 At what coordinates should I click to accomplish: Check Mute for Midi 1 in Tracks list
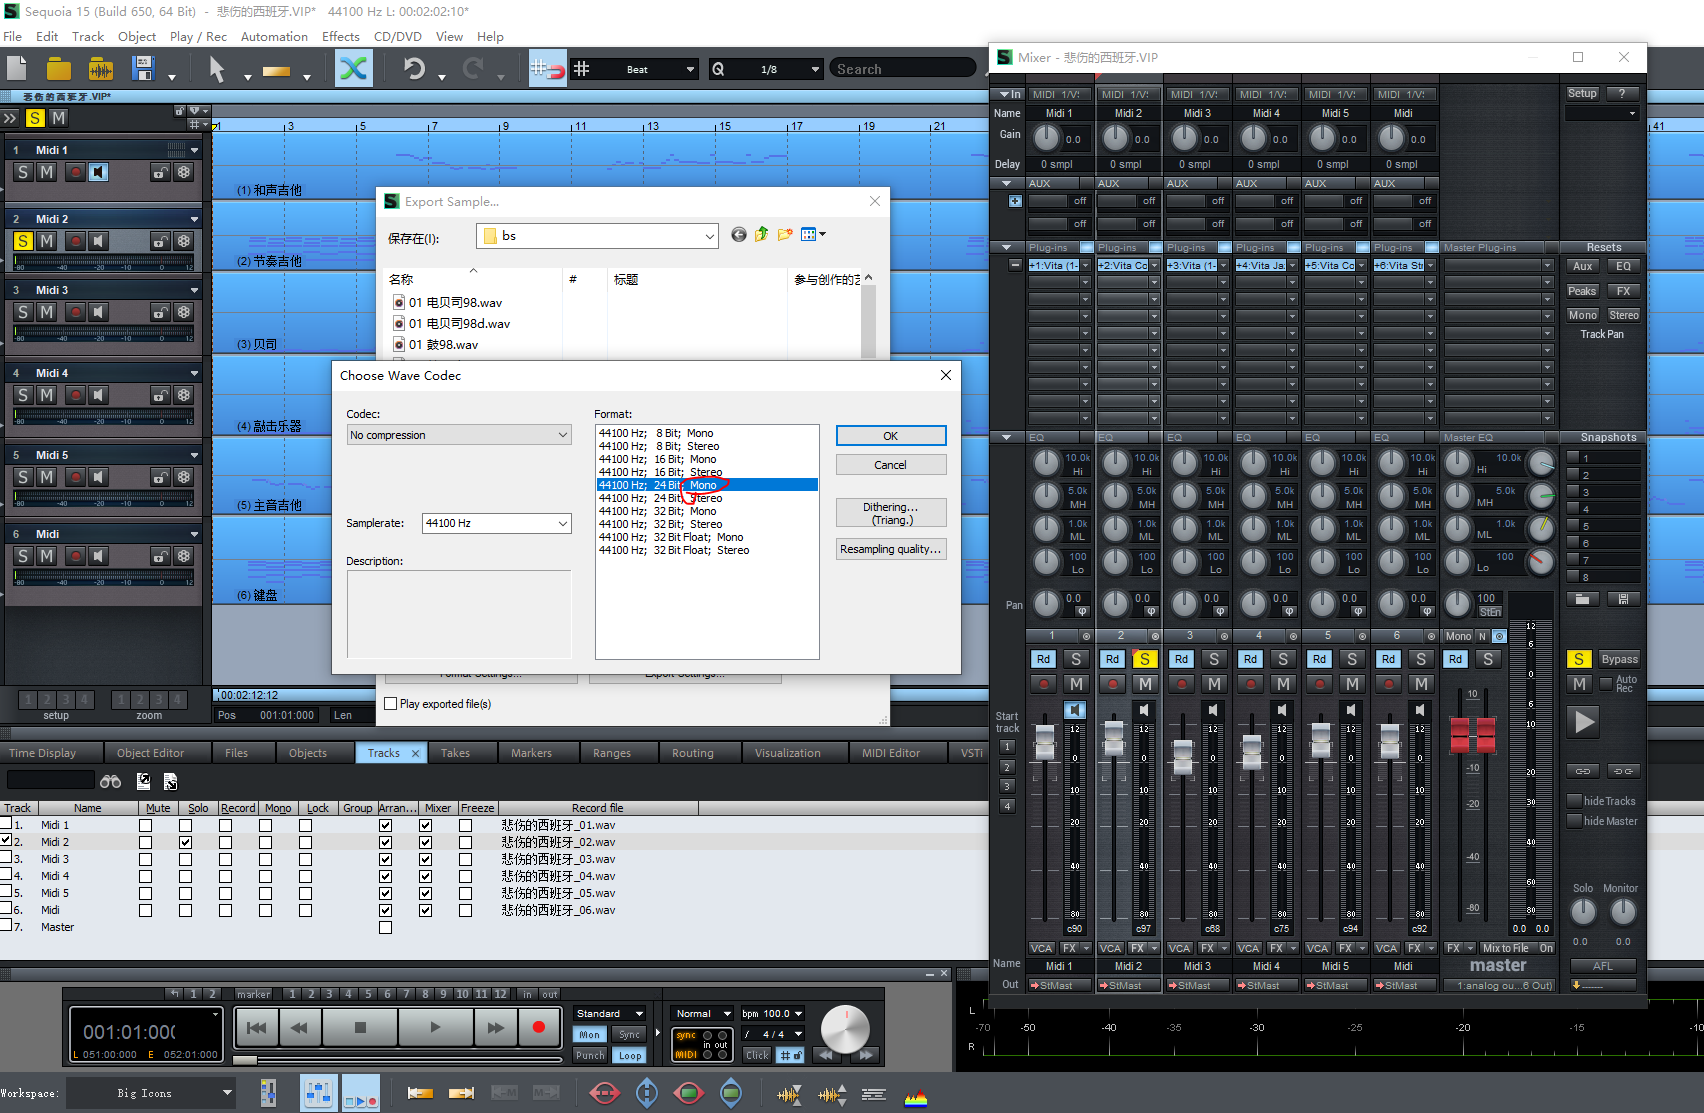point(145,825)
